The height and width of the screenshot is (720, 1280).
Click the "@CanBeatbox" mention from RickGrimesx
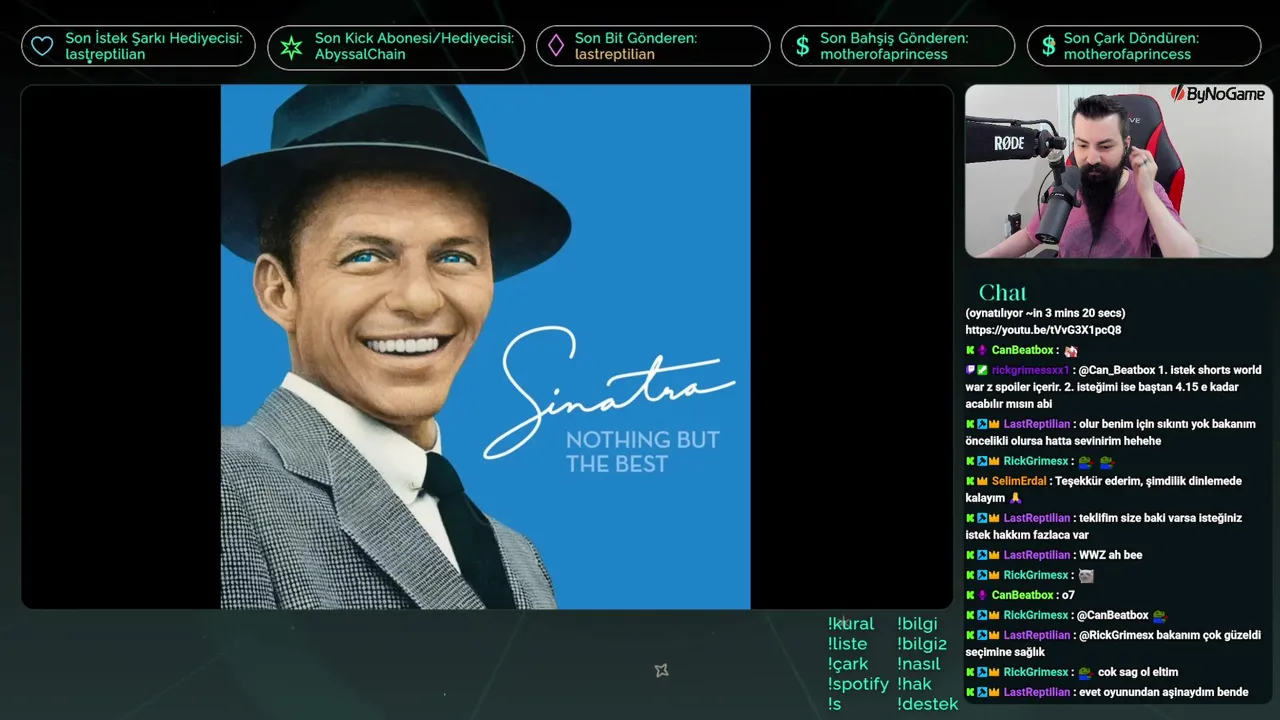[x=1112, y=615]
